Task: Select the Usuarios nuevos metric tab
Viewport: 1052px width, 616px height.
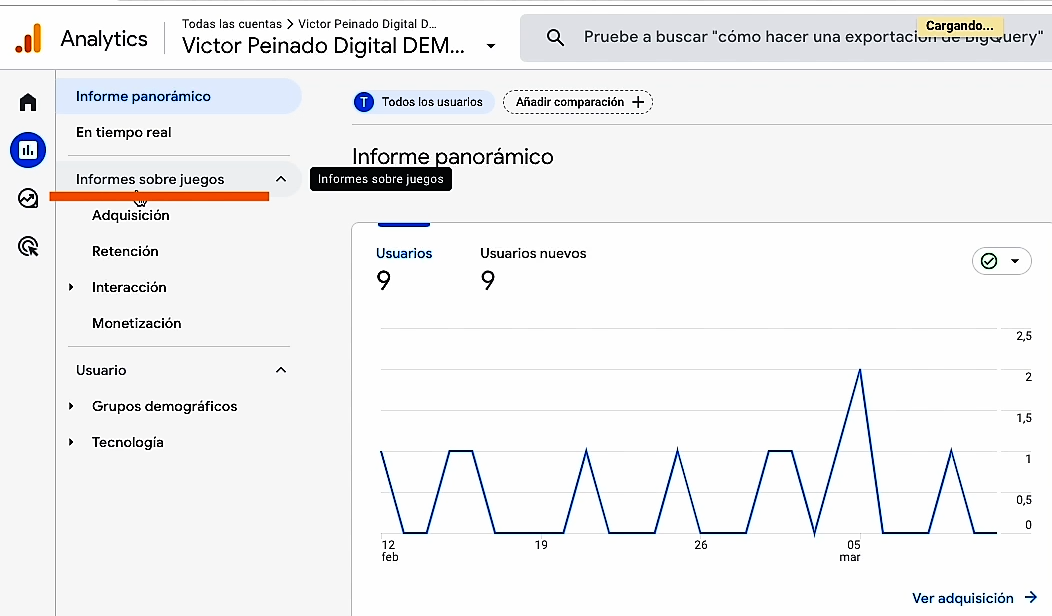Action: pyautogui.click(x=533, y=267)
